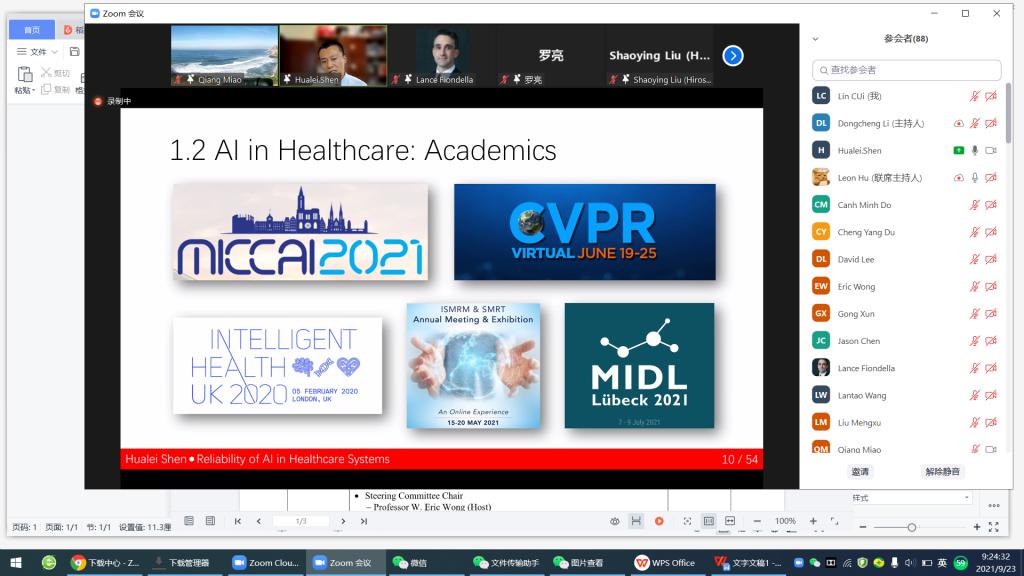This screenshot has width=1024, height=576.
Task: Click the Invite button in participants panel
Action: (x=860, y=472)
